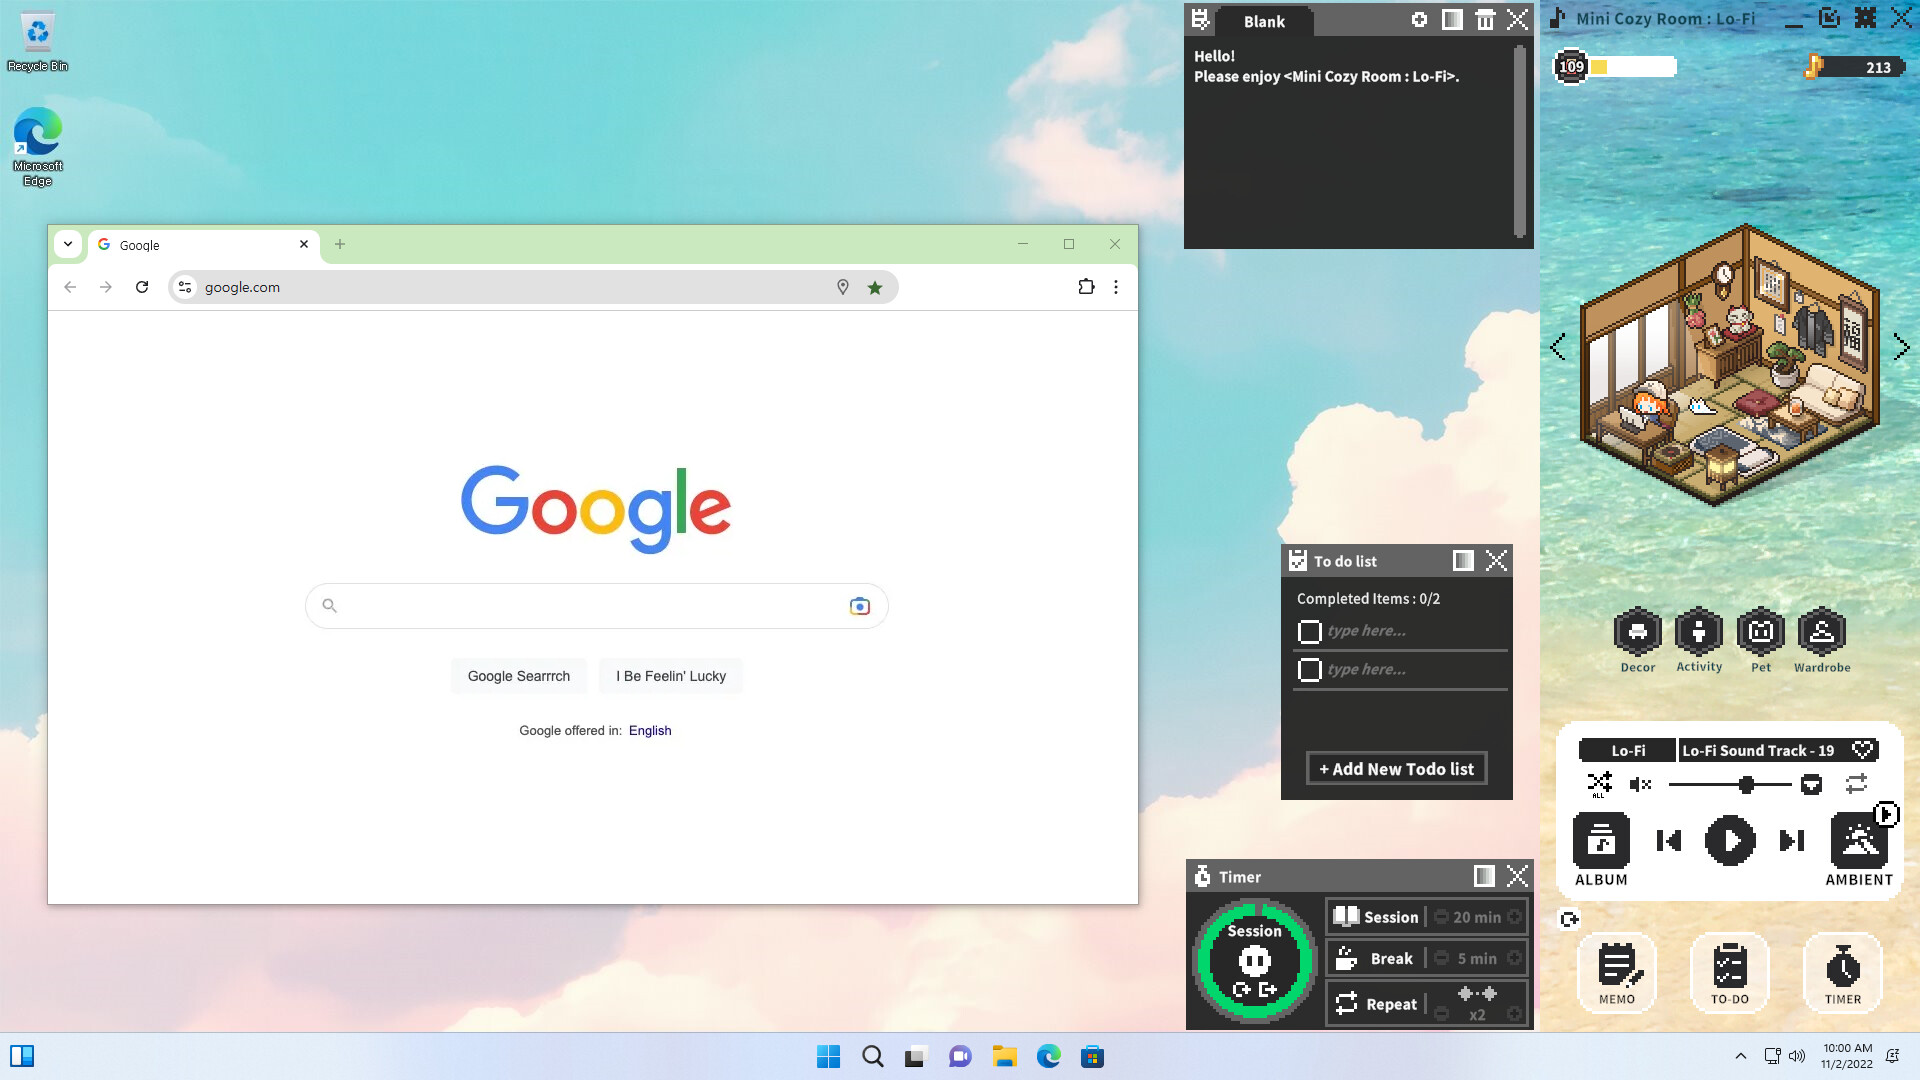Open the Timer widget icon
Viewport: 1920px width, 1080px height.
pos(1842,972)
